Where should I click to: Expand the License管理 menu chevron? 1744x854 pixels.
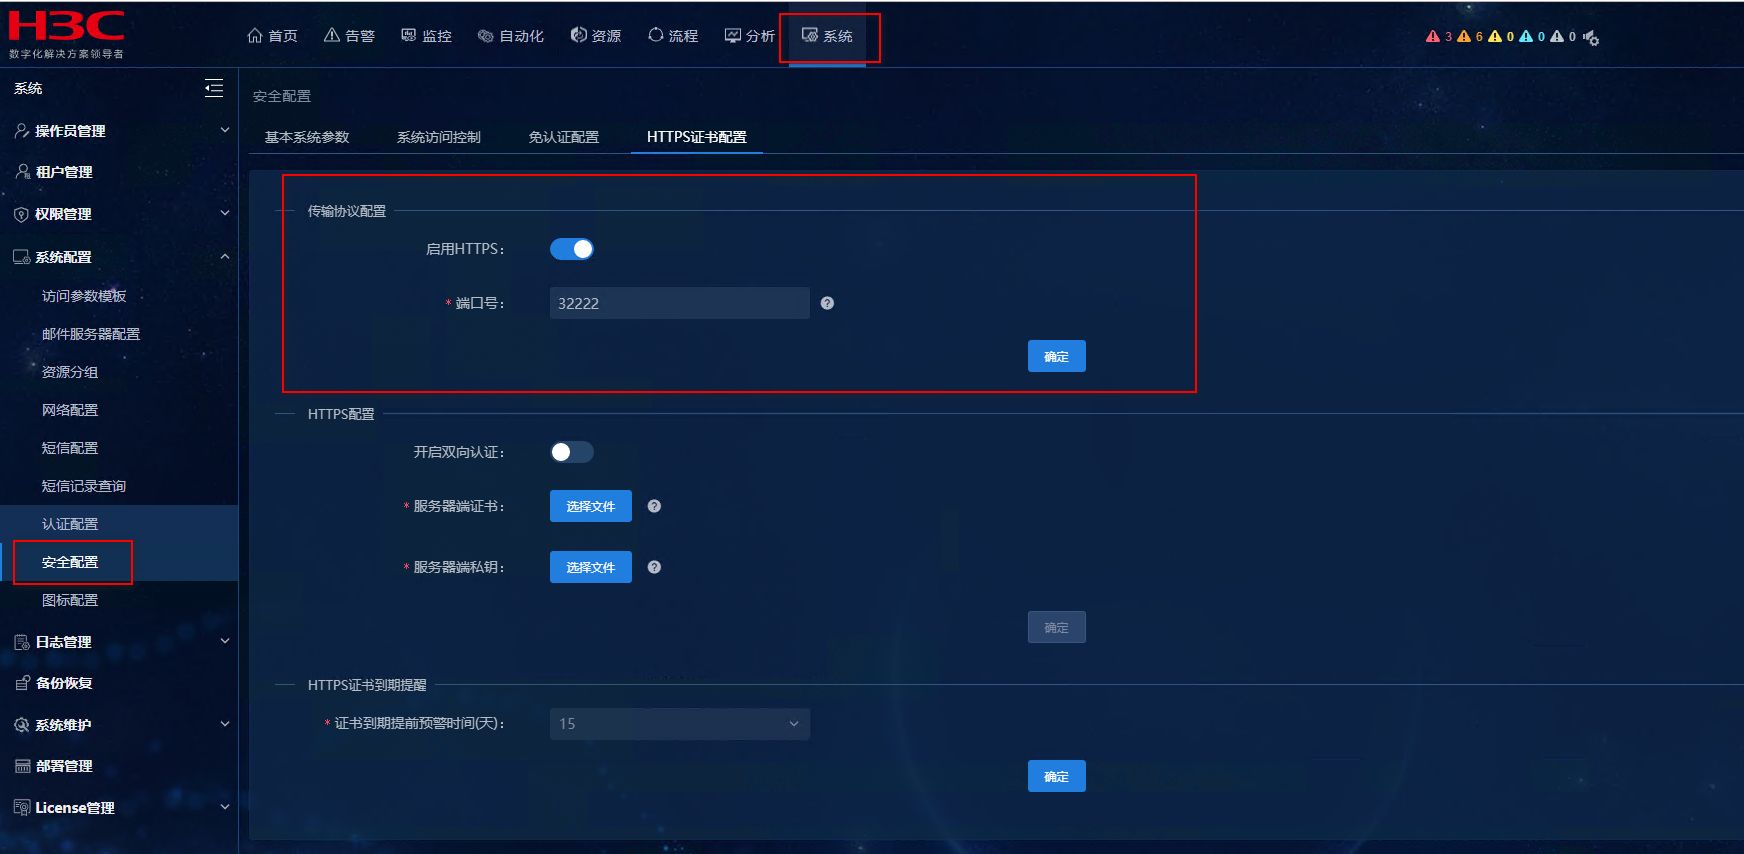click(225, 807)
